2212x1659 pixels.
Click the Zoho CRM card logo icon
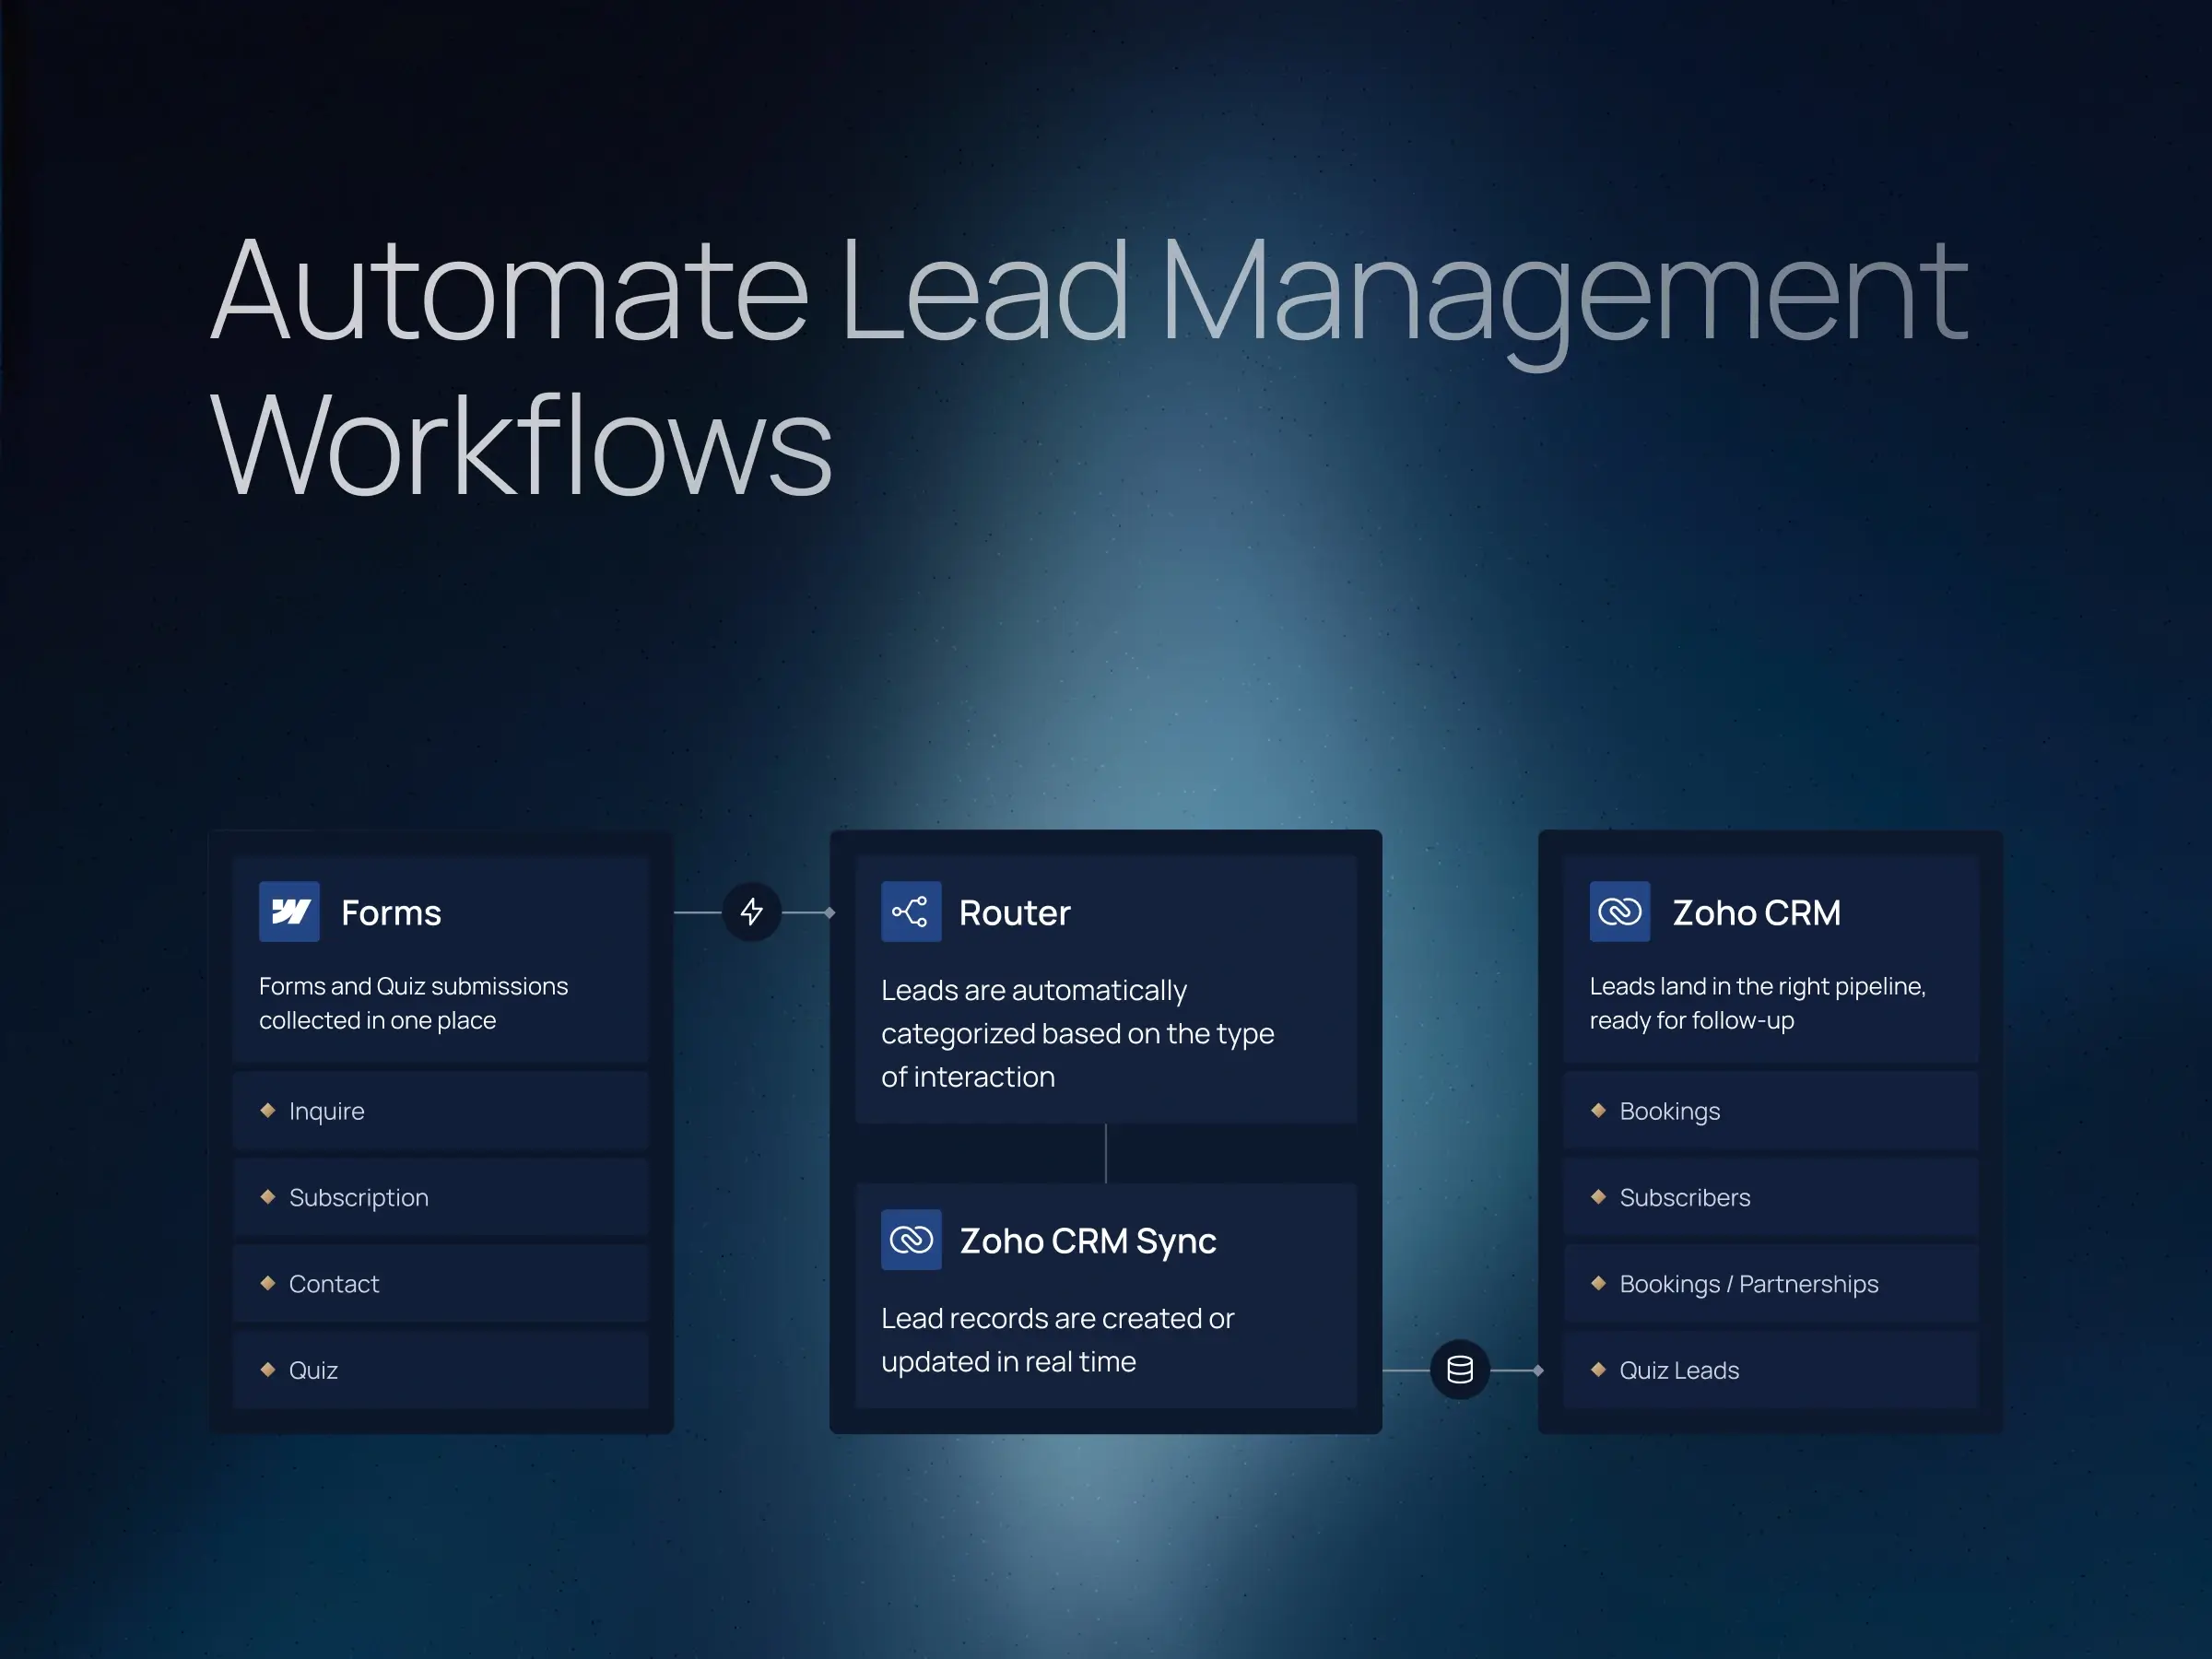1620,911
